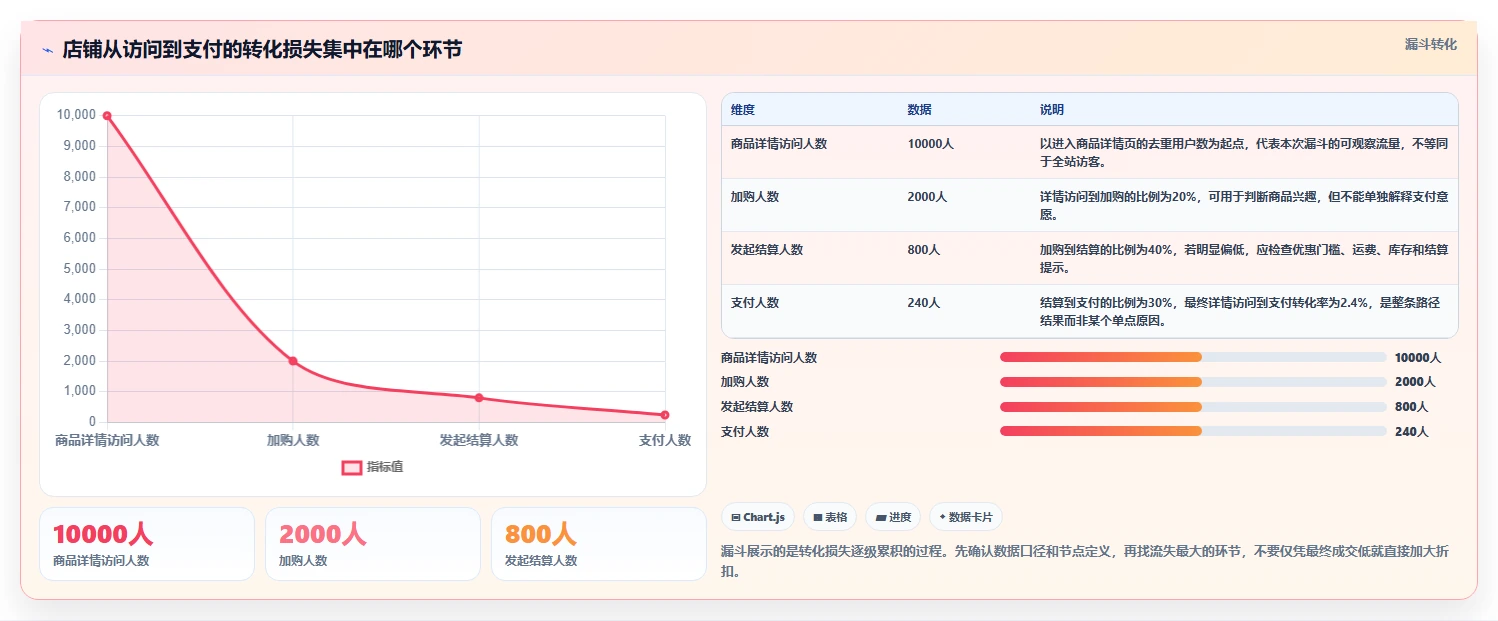This screenshot has height=621, width=1498.
Task: Select the 表格 chip
Action: (x=830, y=517)
